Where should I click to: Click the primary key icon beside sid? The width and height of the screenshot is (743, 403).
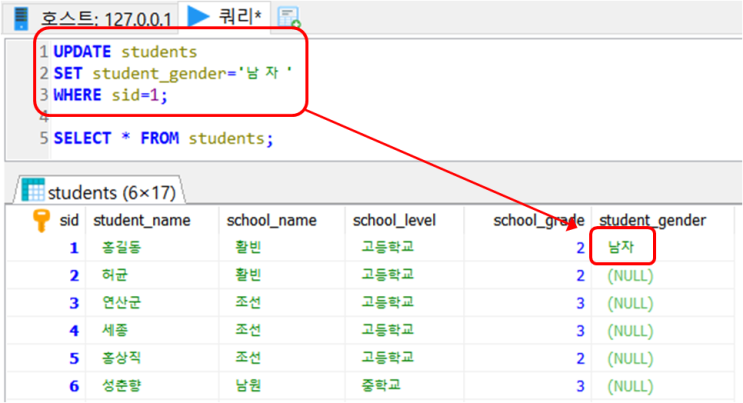(41, 220)
